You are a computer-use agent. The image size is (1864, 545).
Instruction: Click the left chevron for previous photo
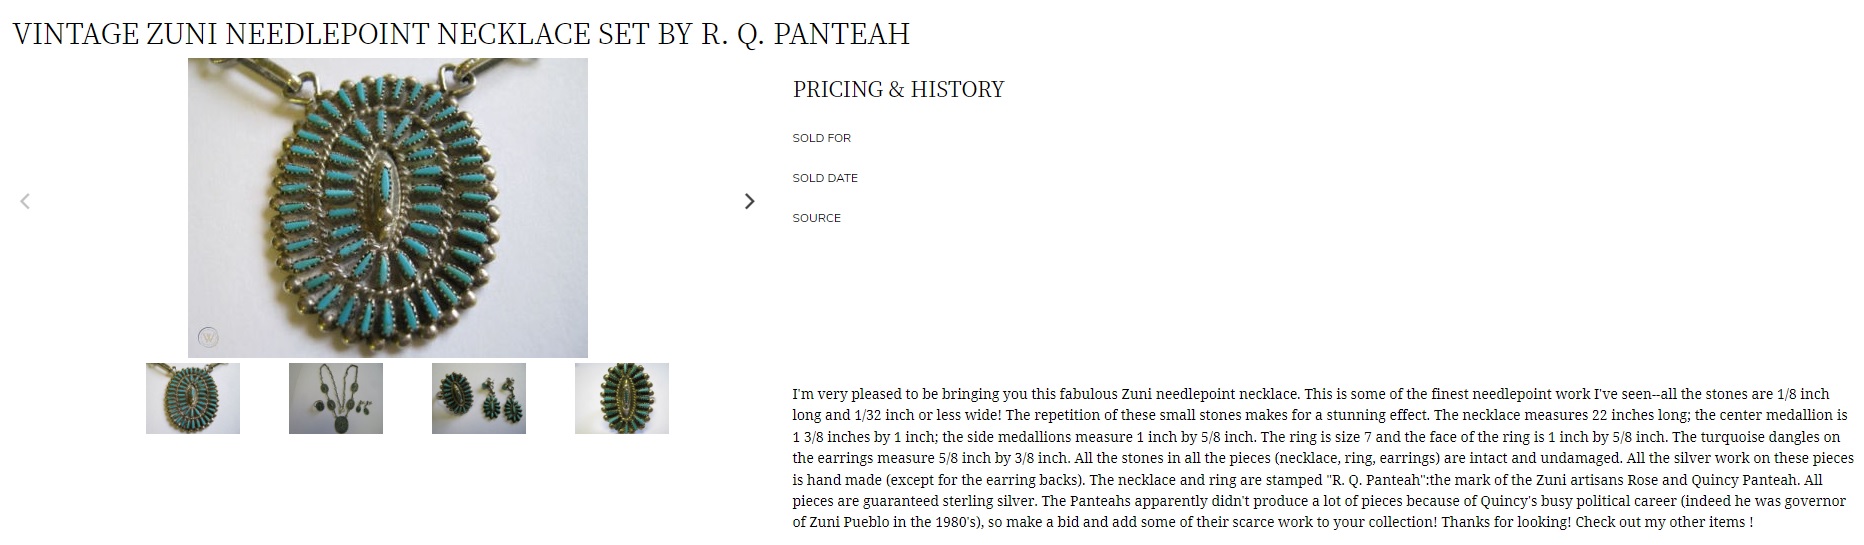coord(25,201)
